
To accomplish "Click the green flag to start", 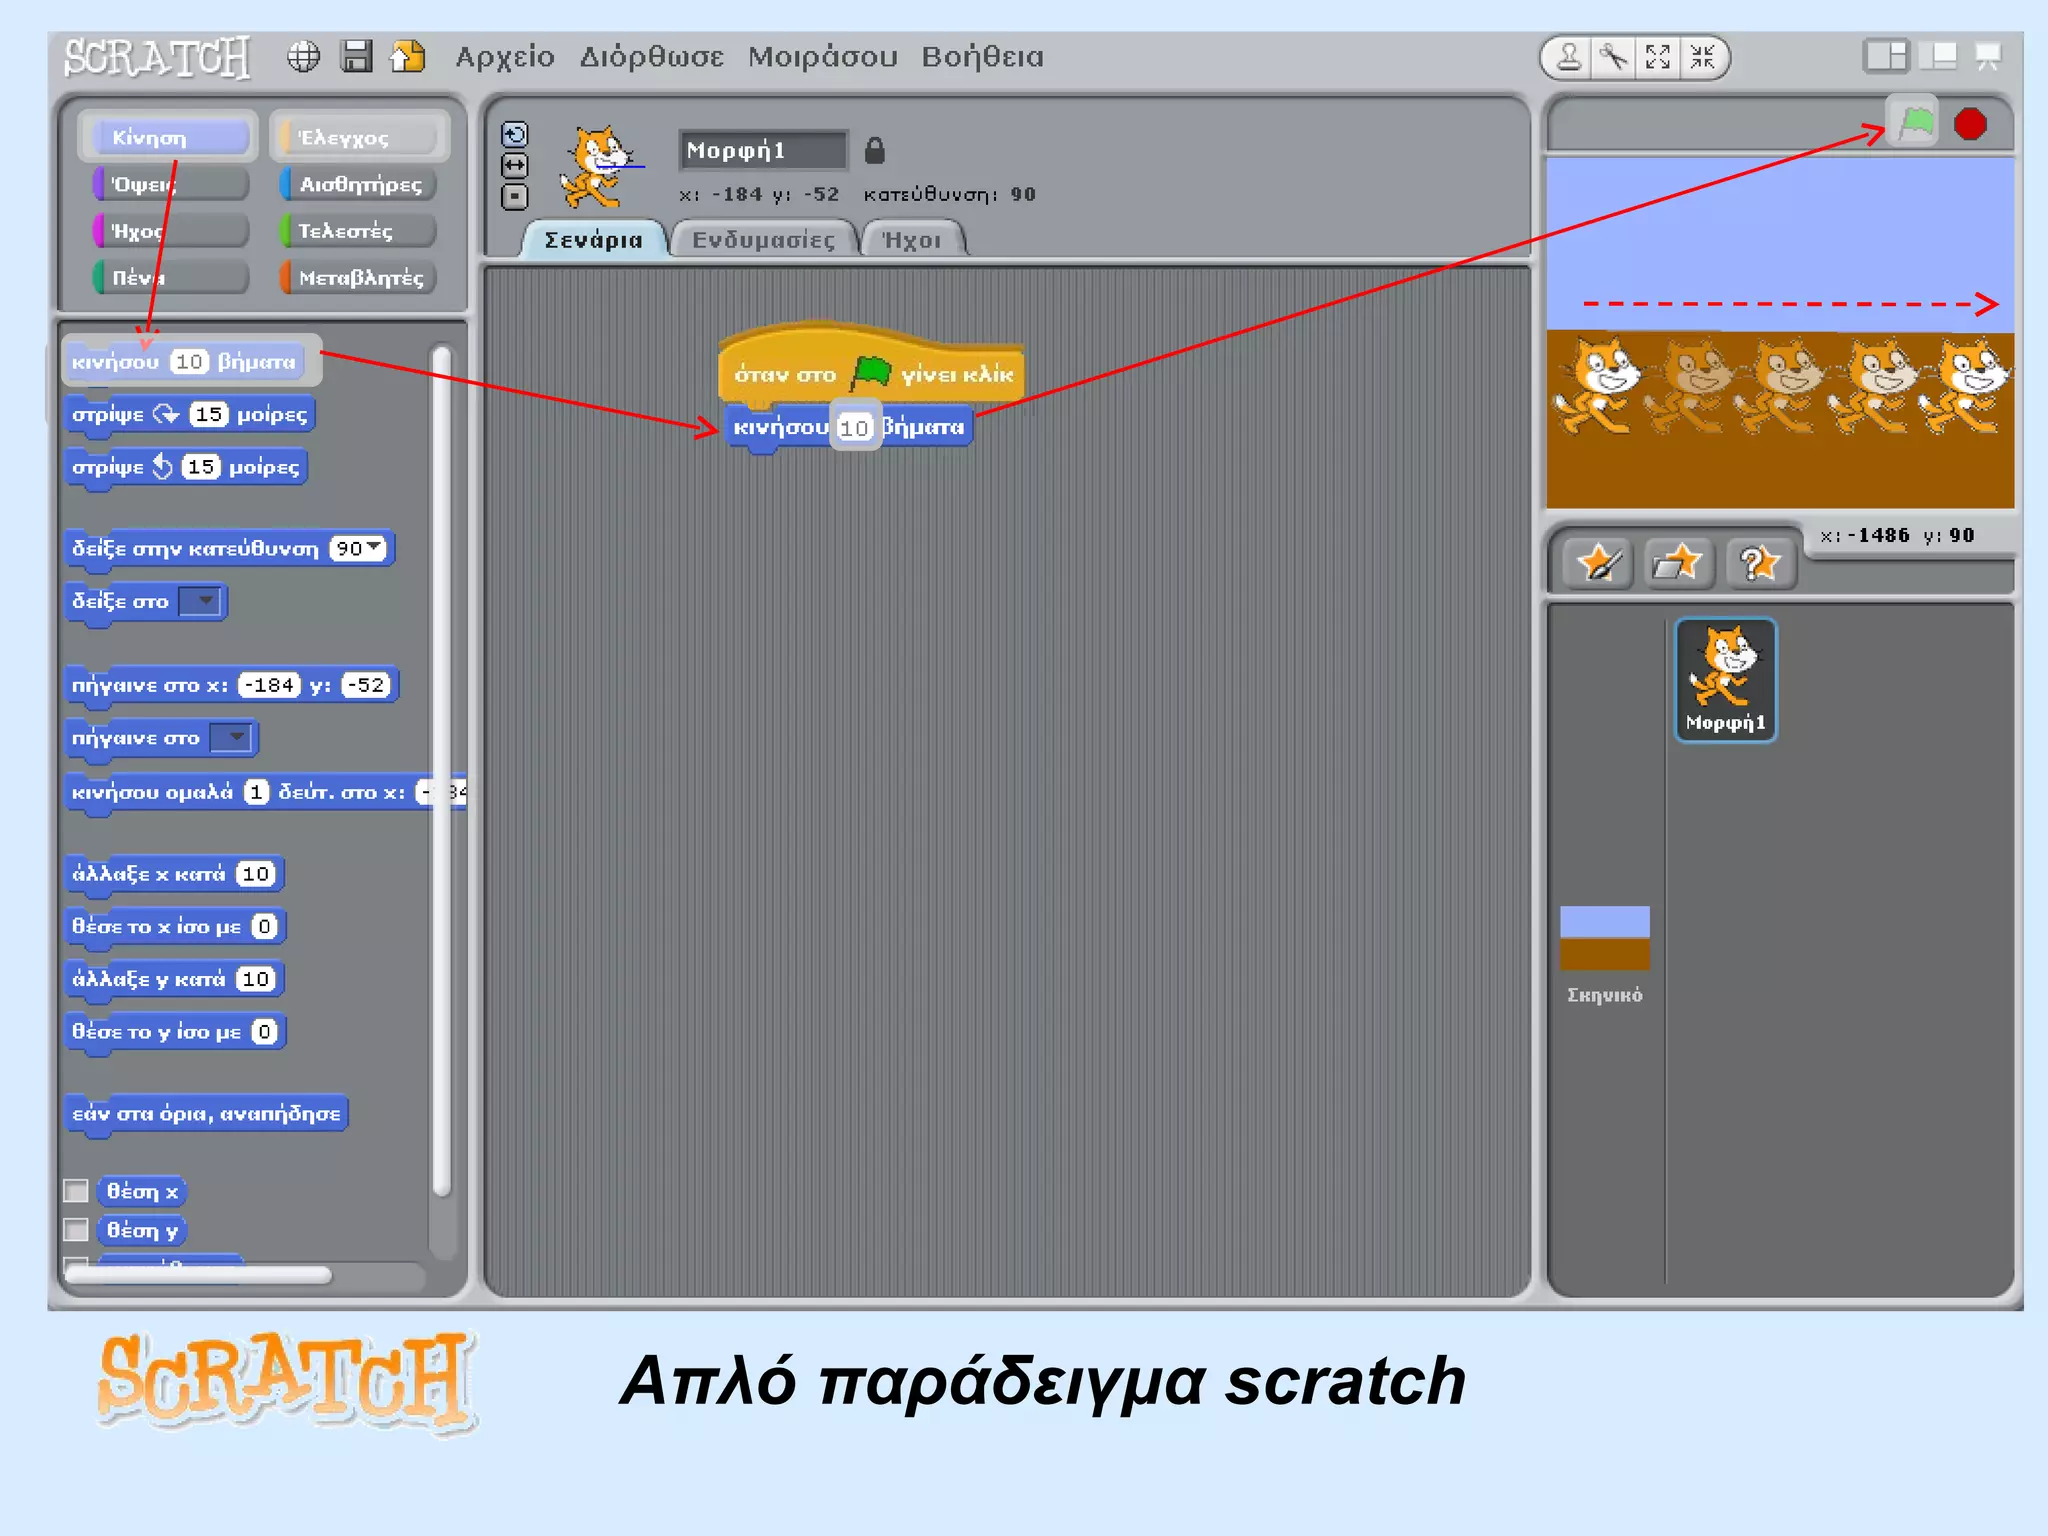I will click(x=1915, y=123).
